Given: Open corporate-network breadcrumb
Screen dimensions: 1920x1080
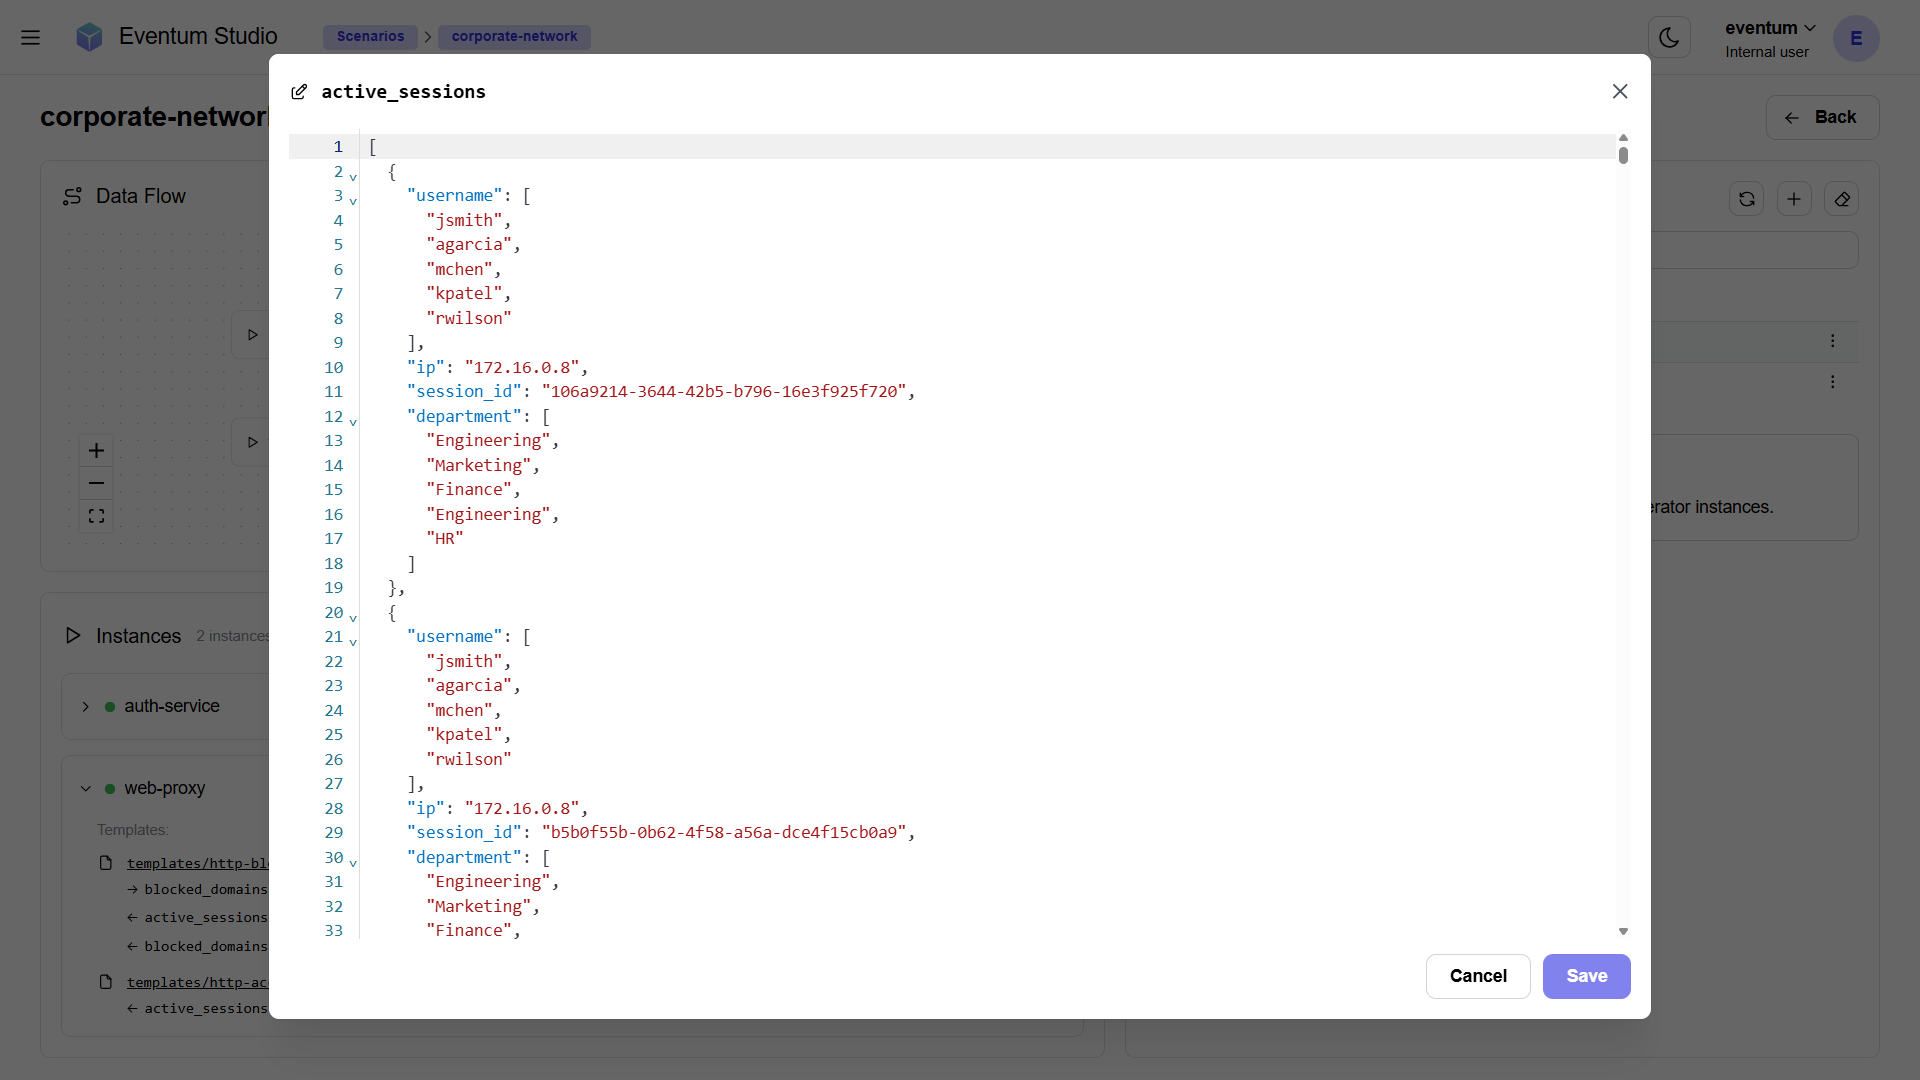Looking at the screenshot, I should click(x=514, y=37).
